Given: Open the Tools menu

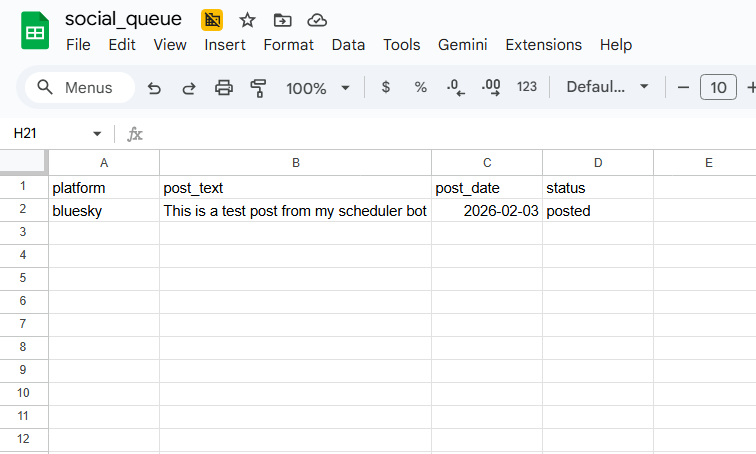Looking at the screenshot, I should click(x=402, y=45).
